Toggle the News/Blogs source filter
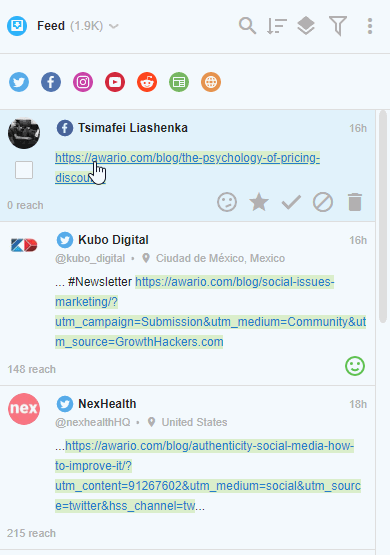 coord(179,82)
